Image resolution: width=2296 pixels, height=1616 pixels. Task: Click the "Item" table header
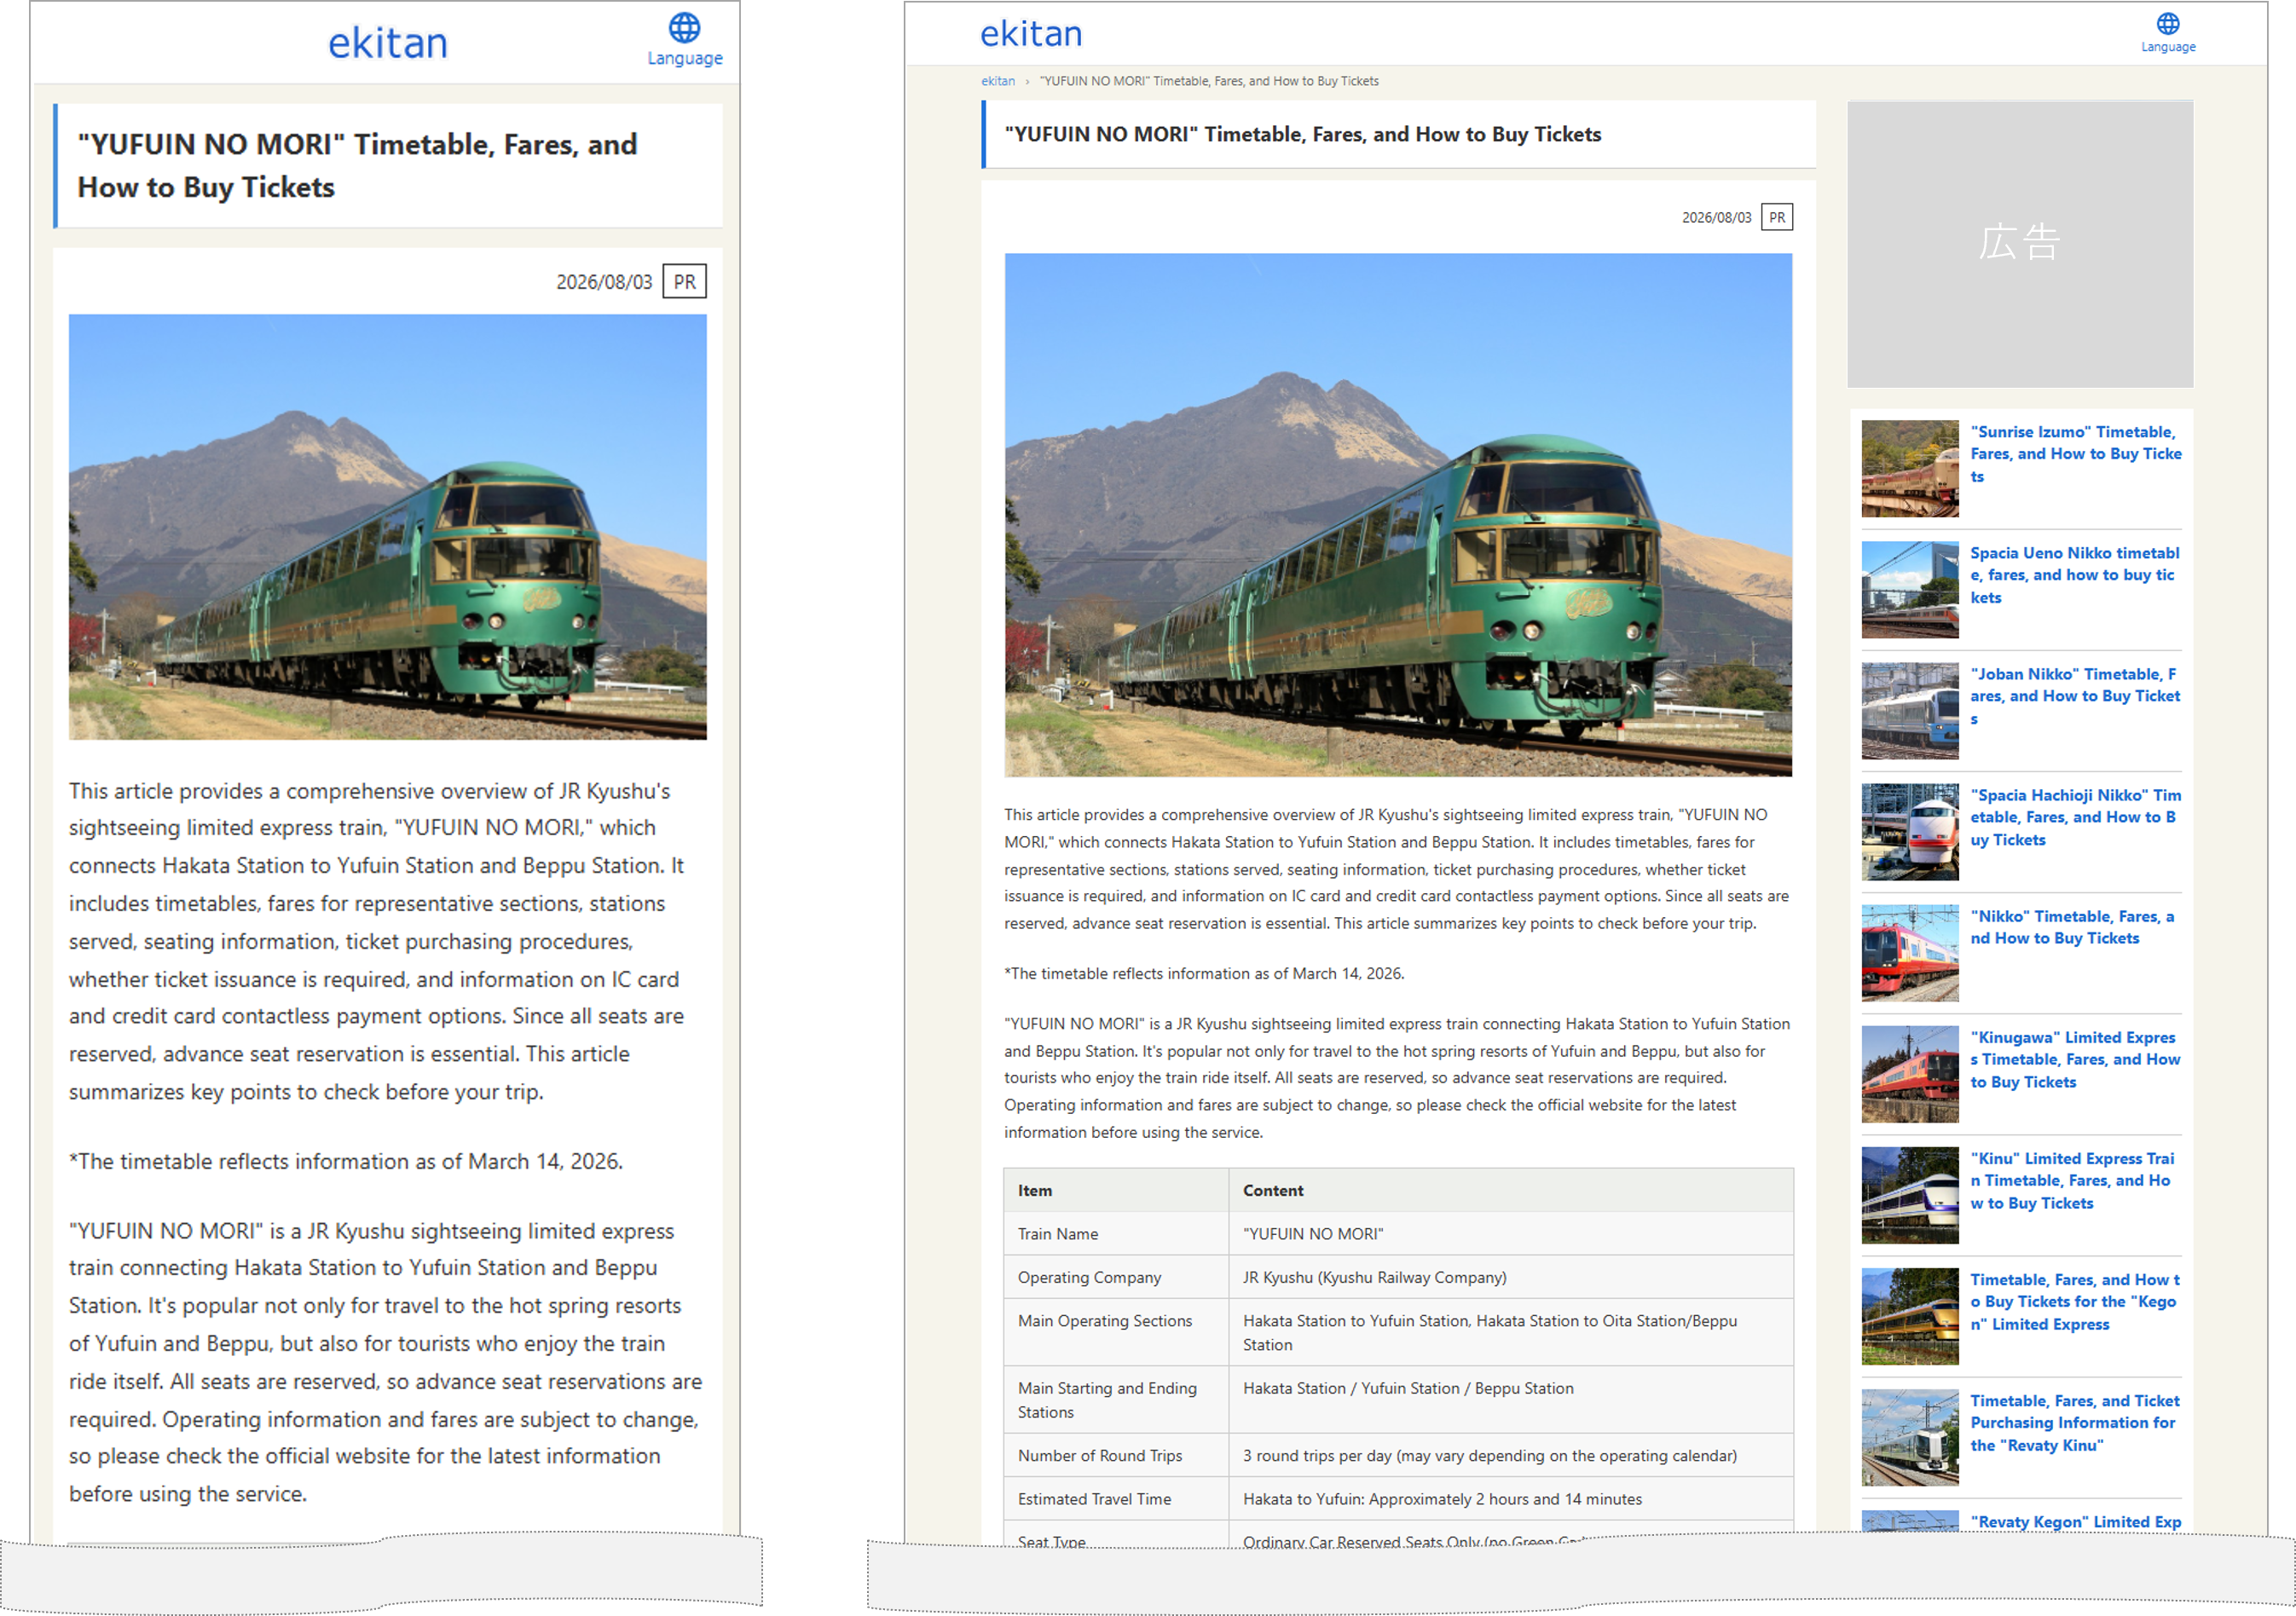coord(1116,1190)
